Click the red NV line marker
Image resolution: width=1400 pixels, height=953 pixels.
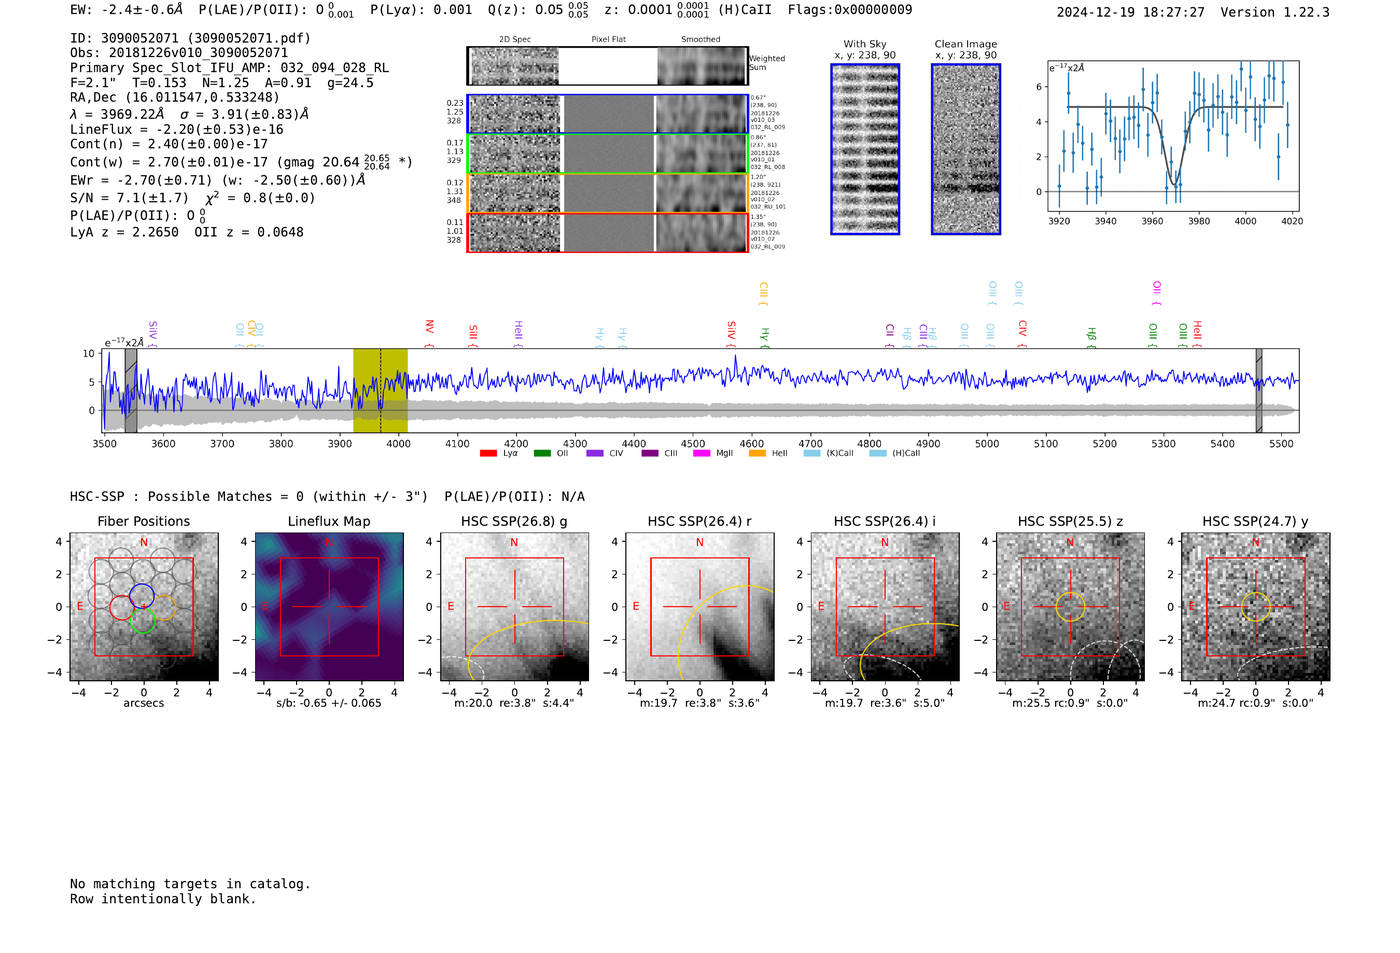429,332
